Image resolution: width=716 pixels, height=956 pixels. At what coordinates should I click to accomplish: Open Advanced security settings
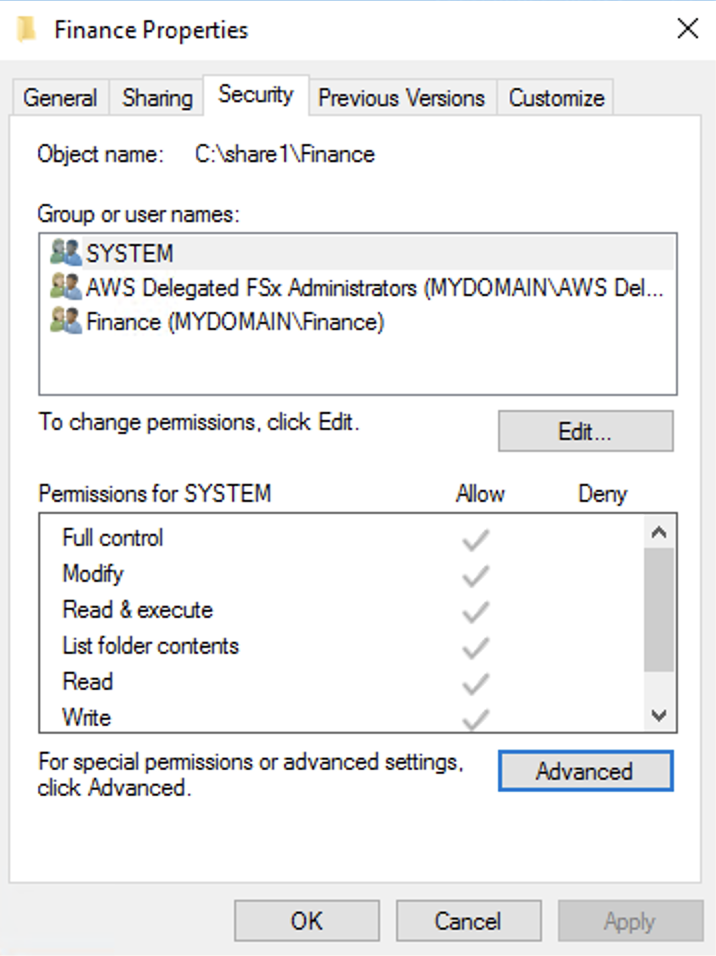click(x=585, y=771)
